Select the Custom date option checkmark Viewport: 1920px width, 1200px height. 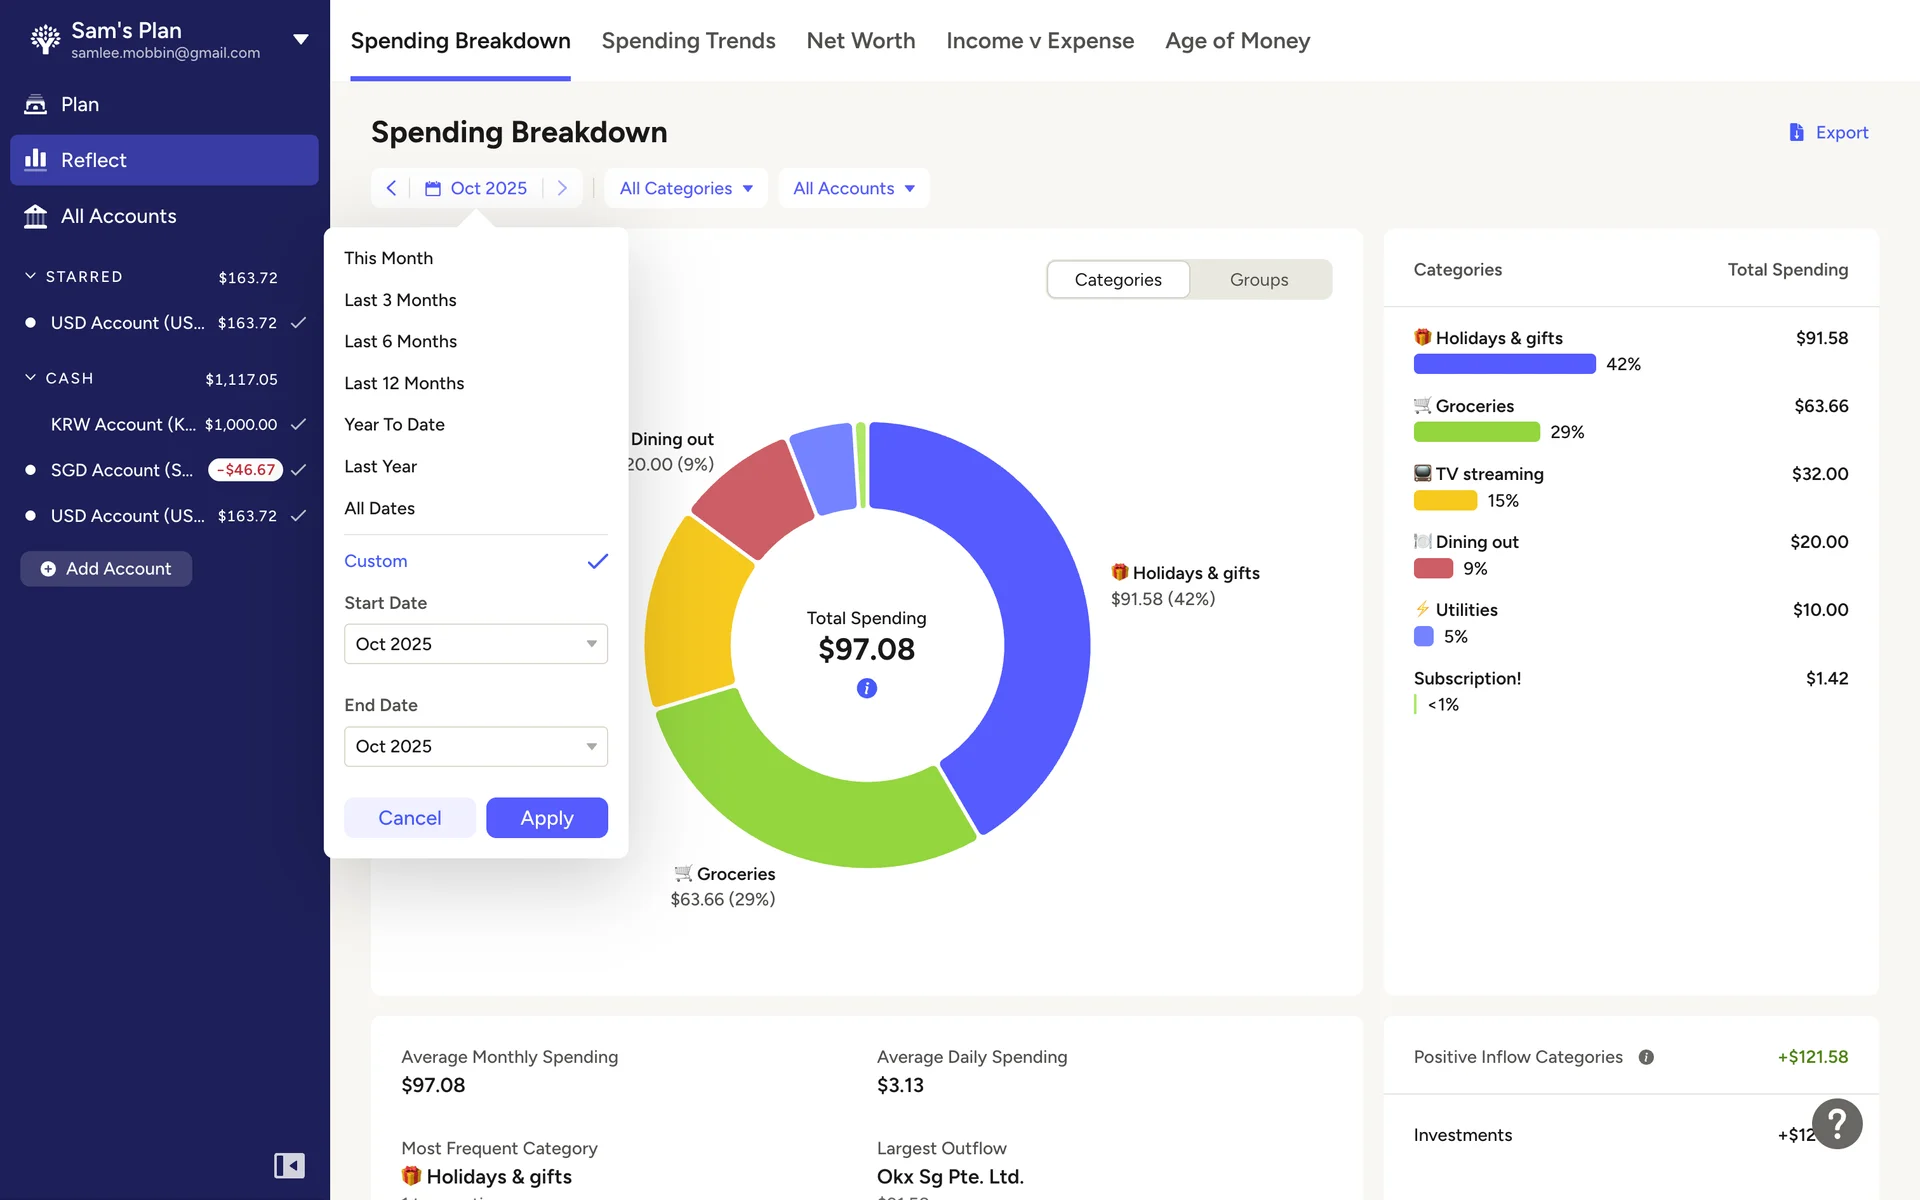pyautogui.click(x=597, y=561)
